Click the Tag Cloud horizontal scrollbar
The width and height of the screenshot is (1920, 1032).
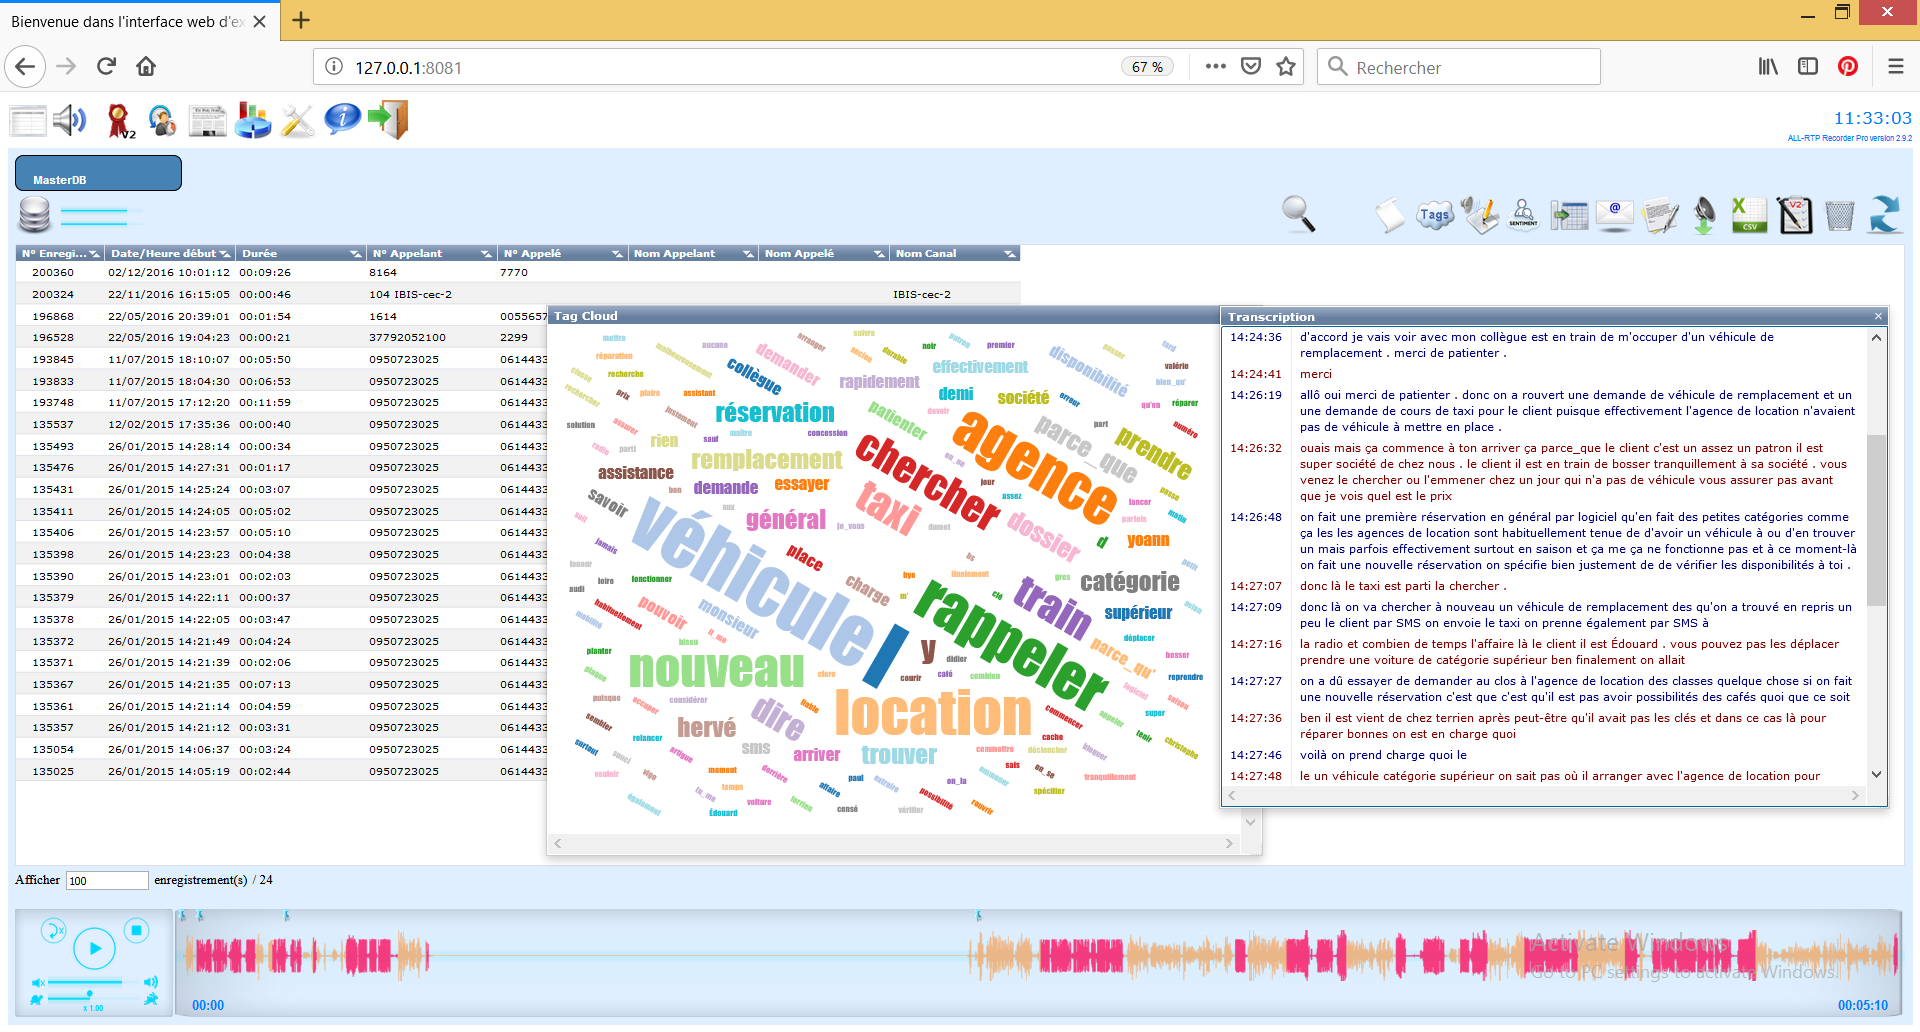[893, 844]
